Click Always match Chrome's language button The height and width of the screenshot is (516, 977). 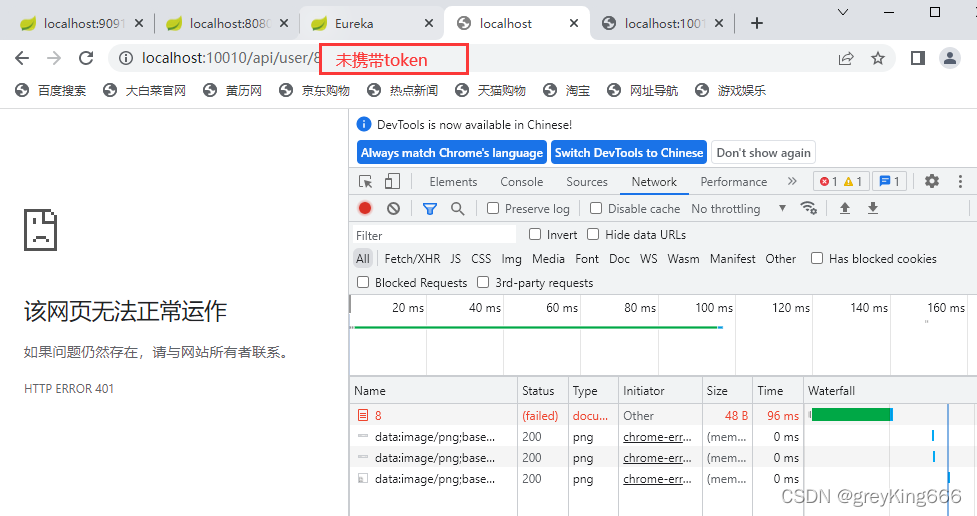point(452,153)
